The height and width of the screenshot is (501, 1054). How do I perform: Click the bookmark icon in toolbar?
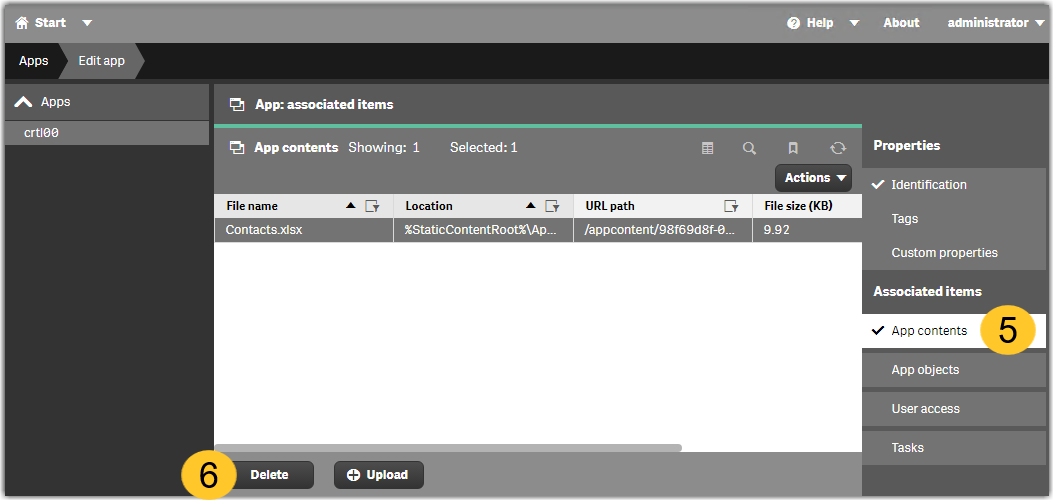point(793,148)
